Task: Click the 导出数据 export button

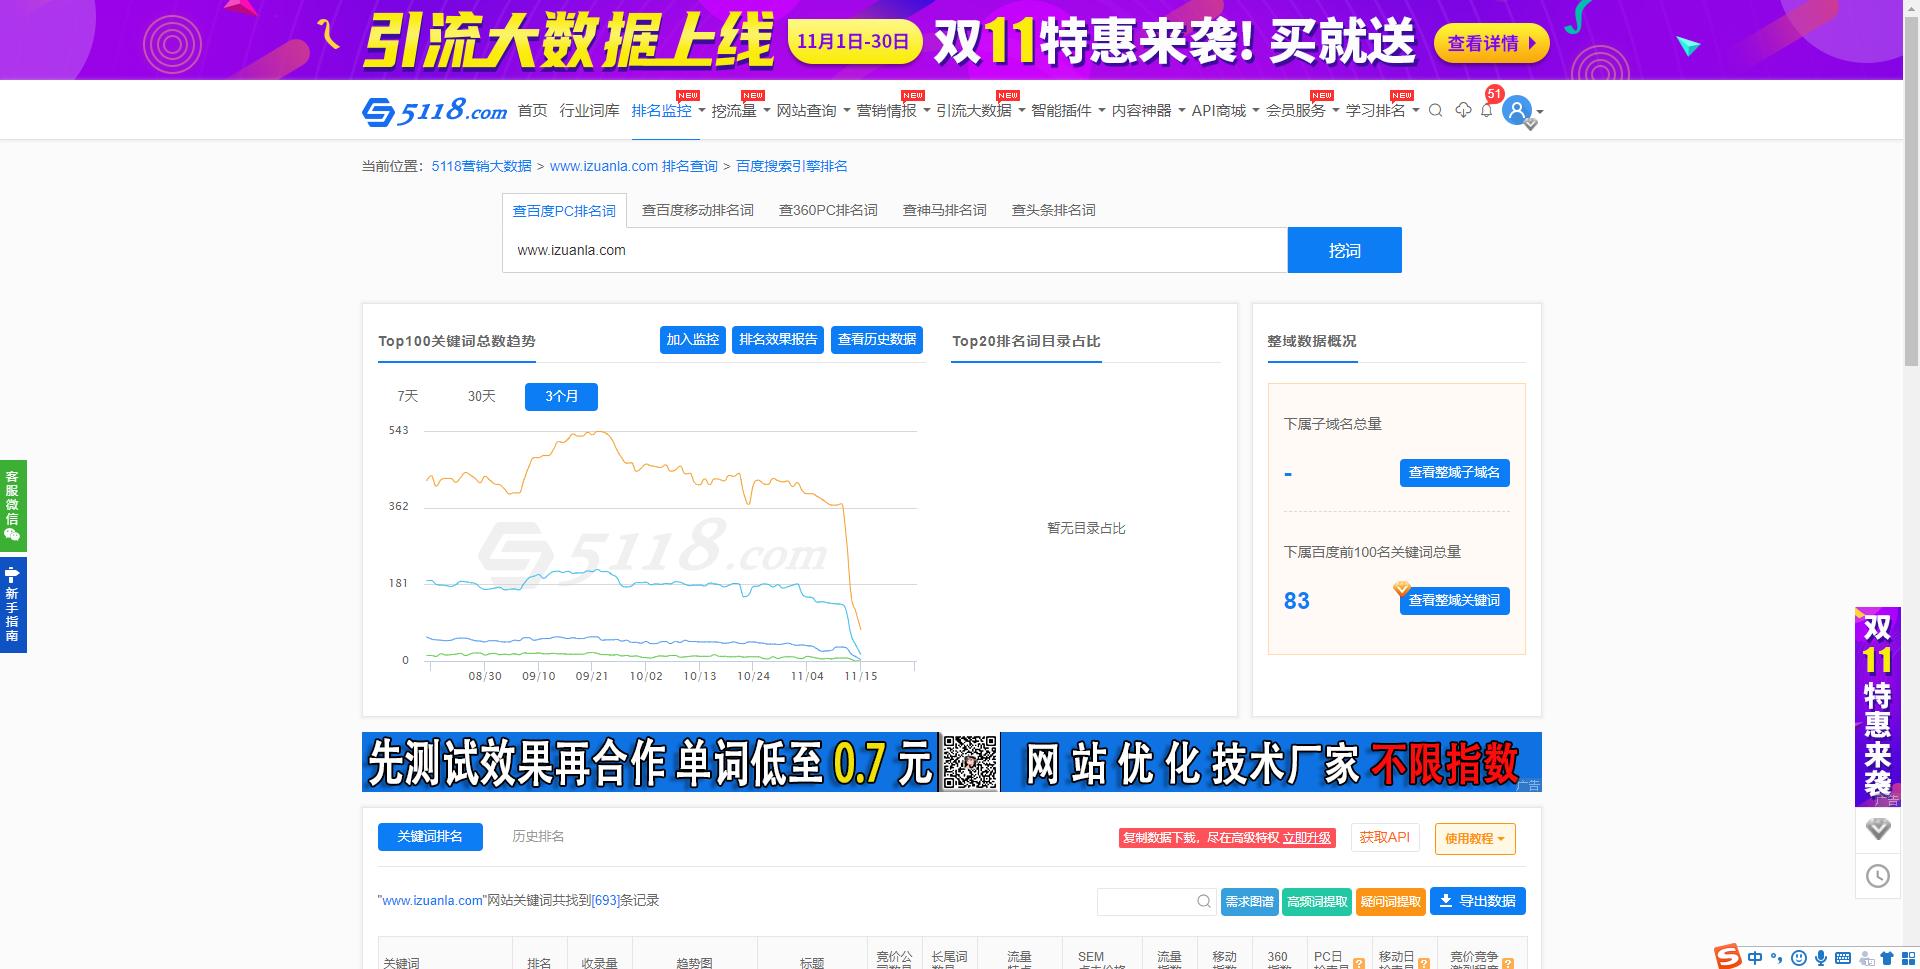Action: (1477, 901)
